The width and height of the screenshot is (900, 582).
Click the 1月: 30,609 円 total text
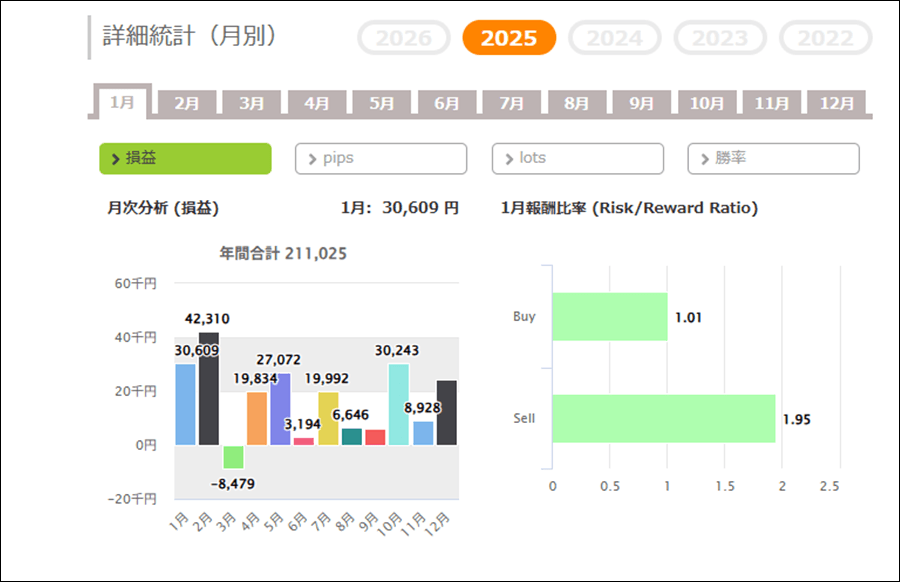click(x=400, y=208)
